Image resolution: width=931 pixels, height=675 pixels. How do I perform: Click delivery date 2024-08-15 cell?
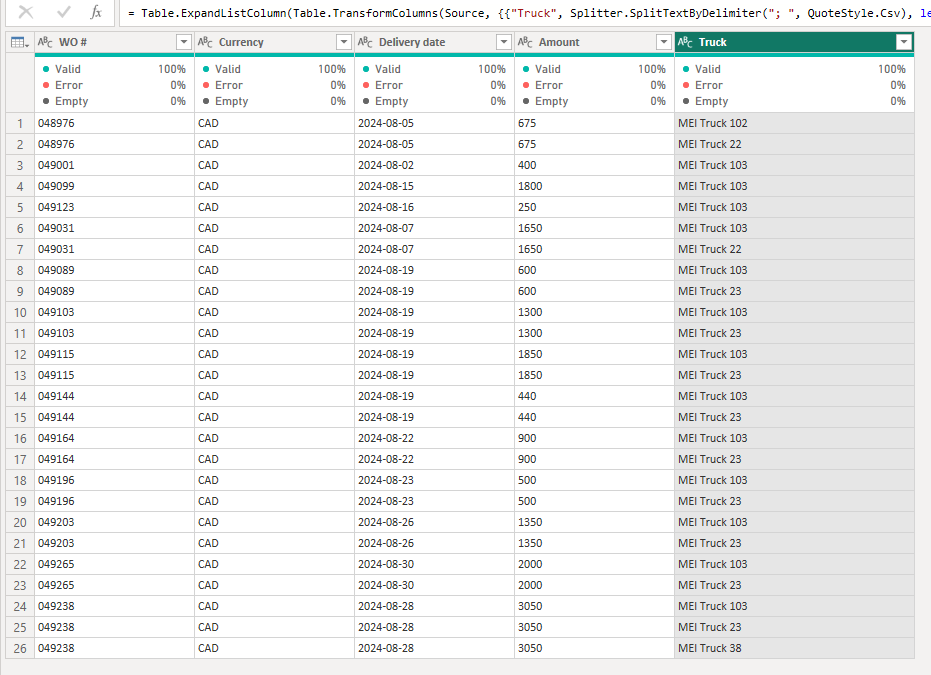435,186
